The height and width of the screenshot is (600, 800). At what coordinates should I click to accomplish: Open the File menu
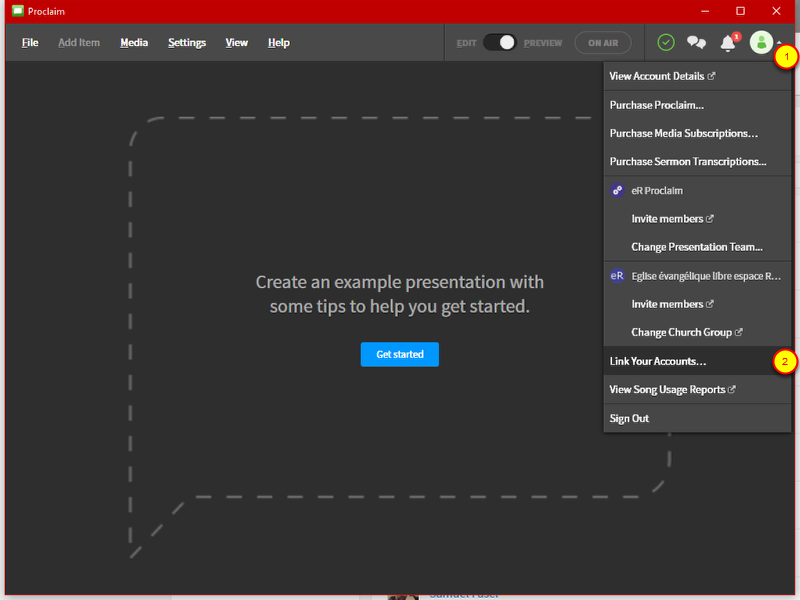(30, 43)
